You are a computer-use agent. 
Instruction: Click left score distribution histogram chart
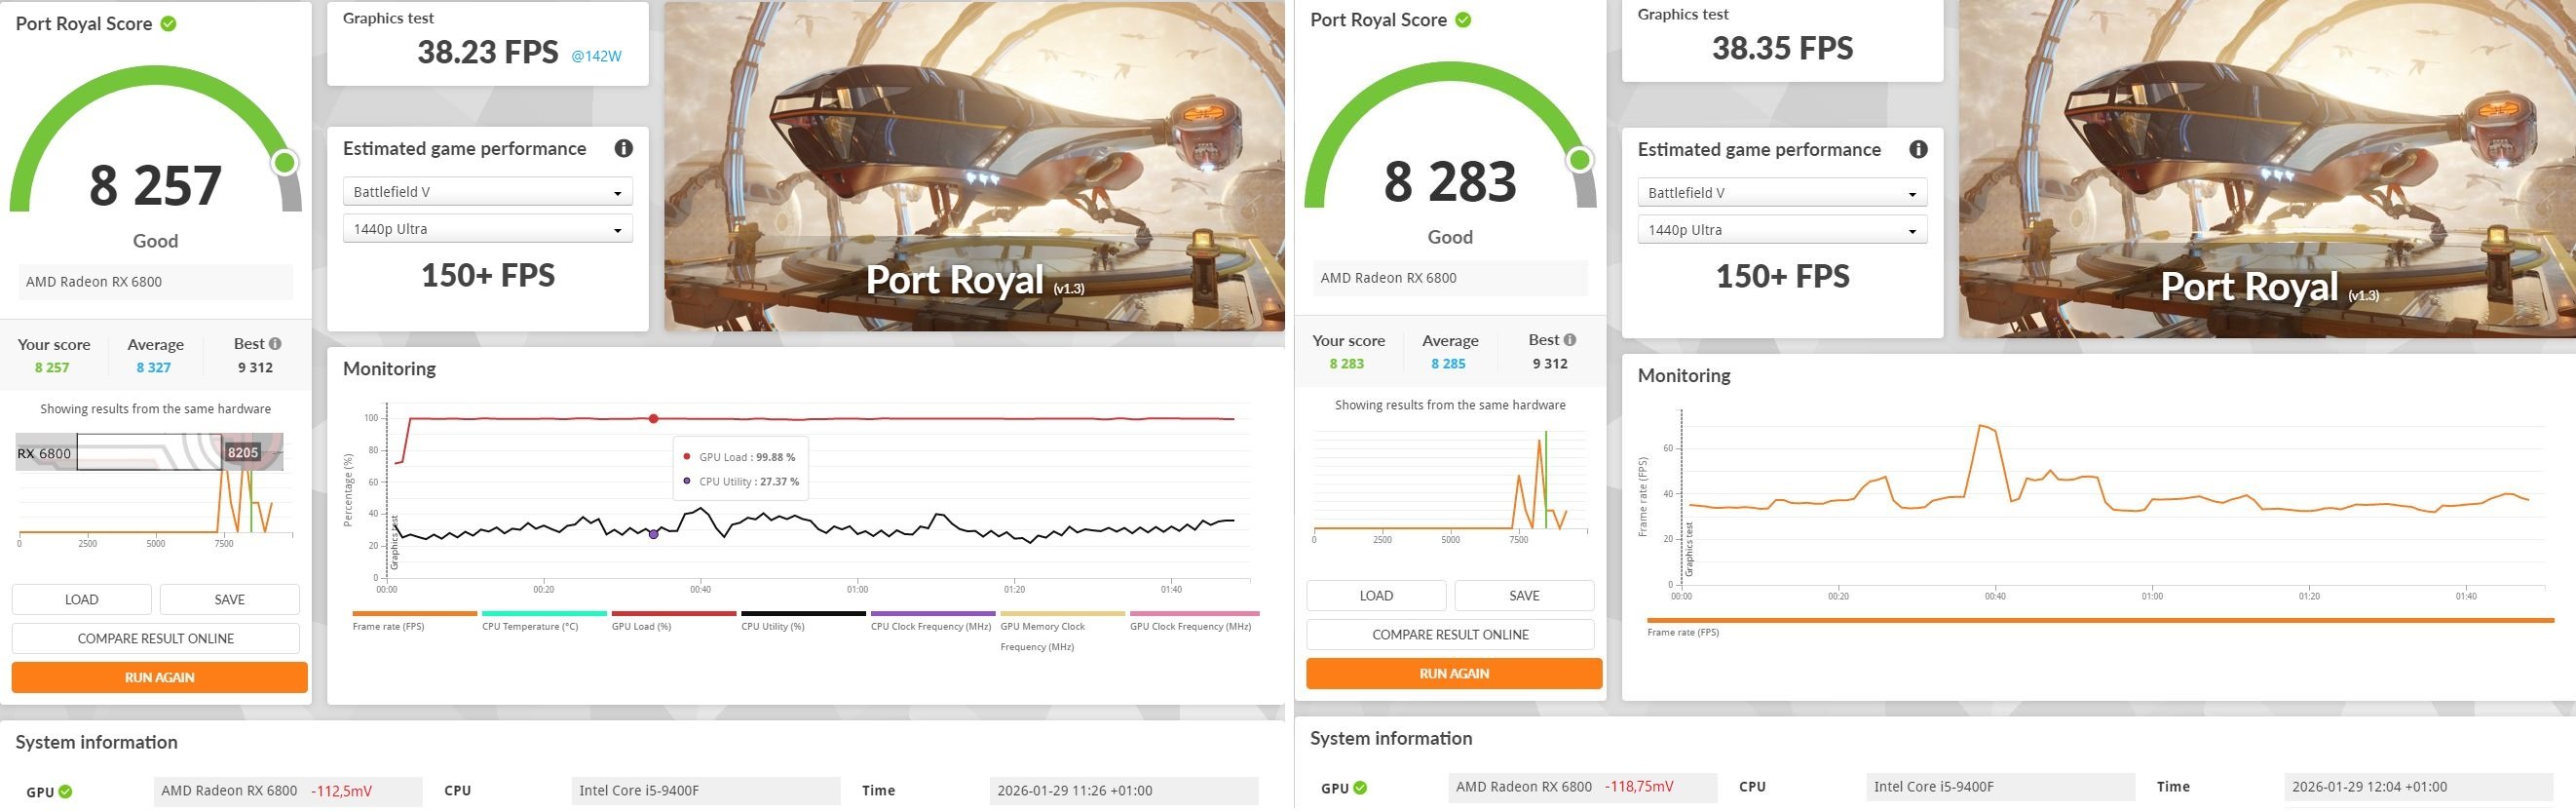pyautogui.click(x=156, y=490)
